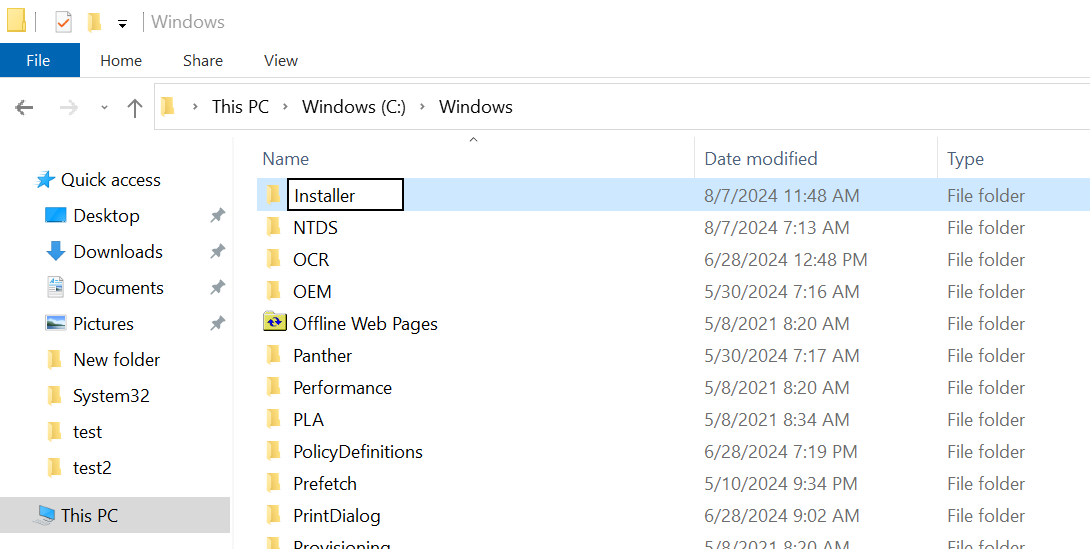This screenshot has height=549, width=1090.
Task: Switch to the Share ribbon tab
Action: click(203, 60)
